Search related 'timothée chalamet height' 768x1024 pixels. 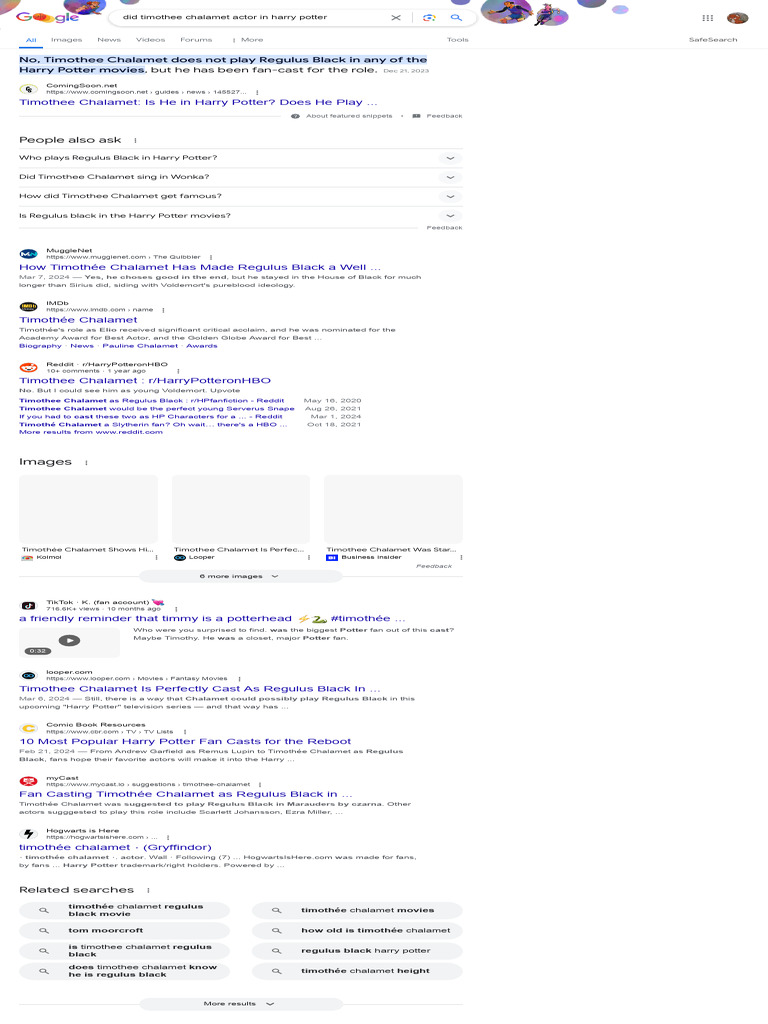[x=357, y=971]
